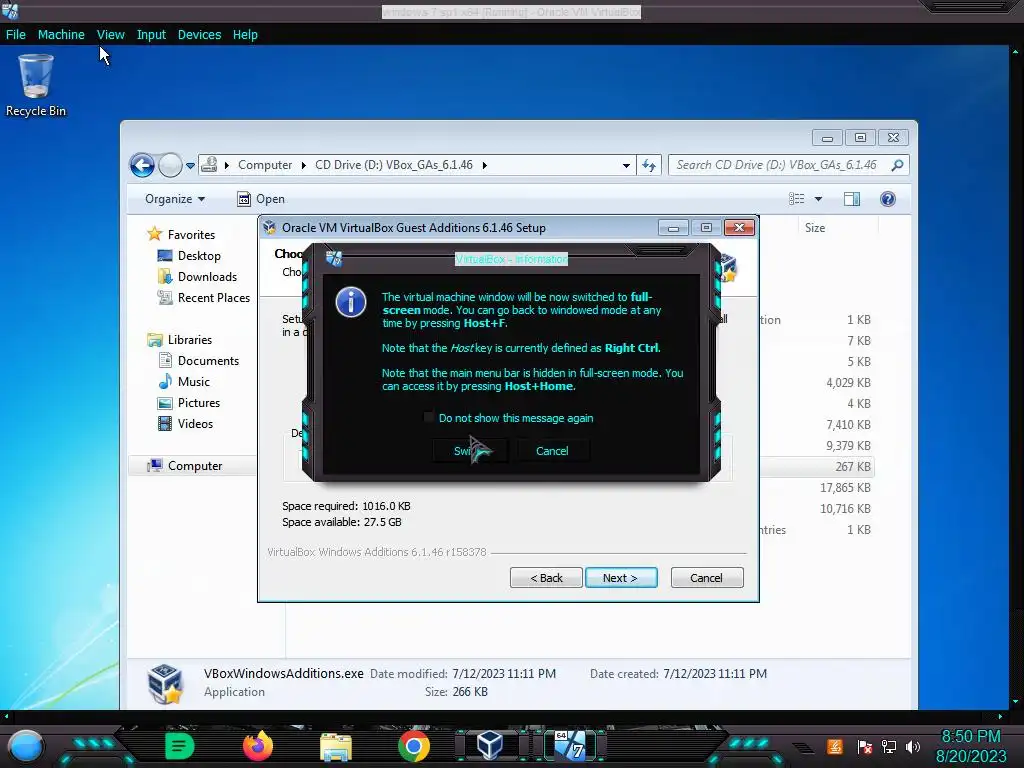Select Pictures library in navigation pane
Screen dimensions: 1024x768
199,402
